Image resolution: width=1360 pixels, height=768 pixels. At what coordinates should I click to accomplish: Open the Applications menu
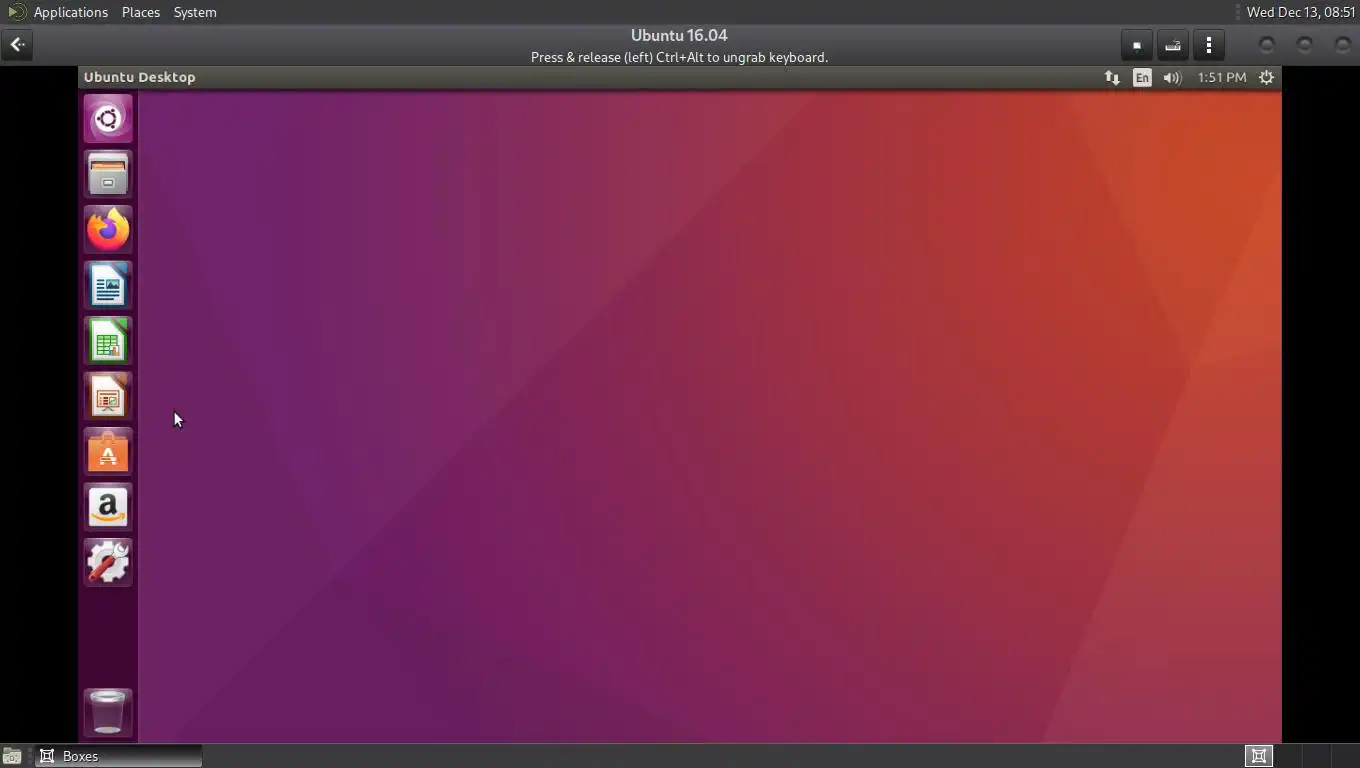tap(70, 12)
